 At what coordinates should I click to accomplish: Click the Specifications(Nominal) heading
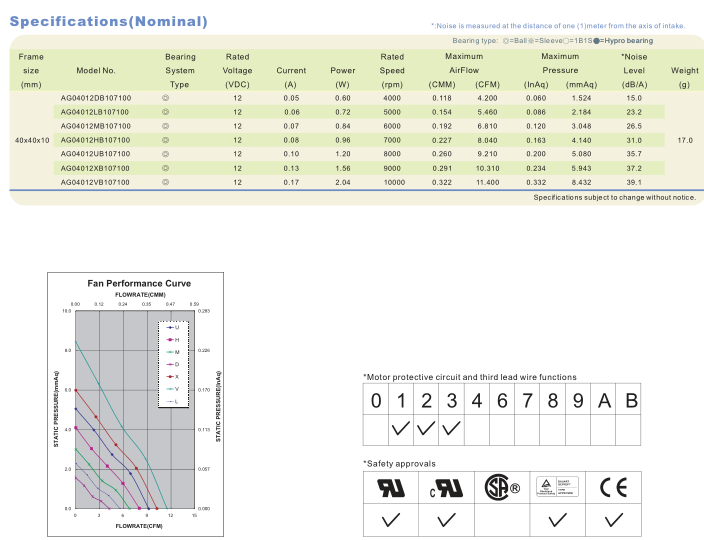[x=109, y=22]
